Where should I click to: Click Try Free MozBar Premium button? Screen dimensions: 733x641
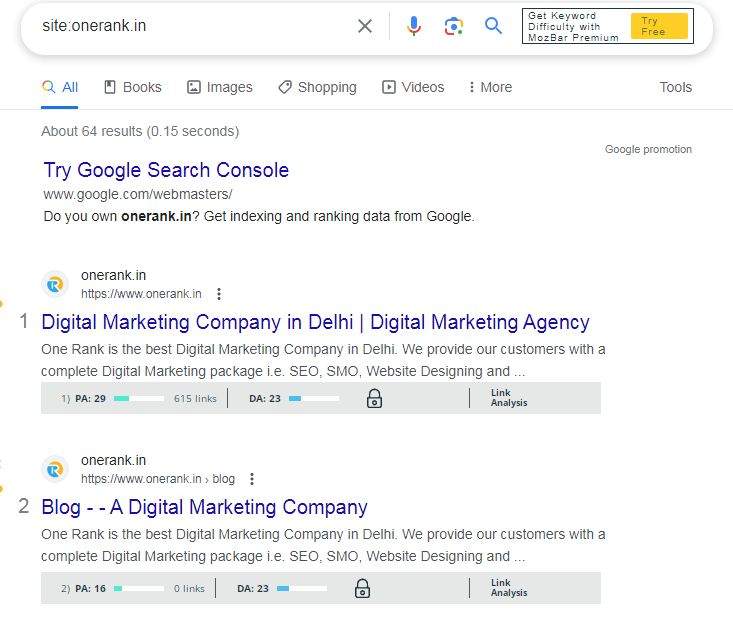(659, 26)
